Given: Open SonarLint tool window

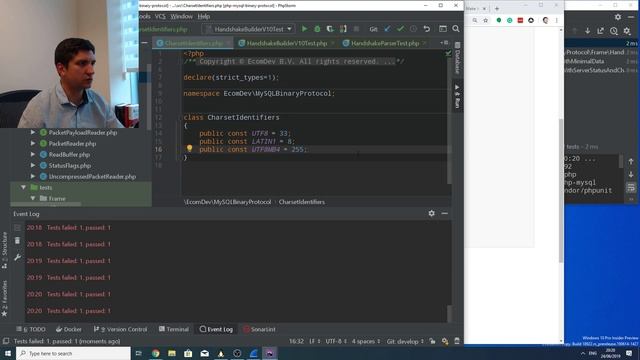Looking at the screenshot, I should [x=259, y=329].
